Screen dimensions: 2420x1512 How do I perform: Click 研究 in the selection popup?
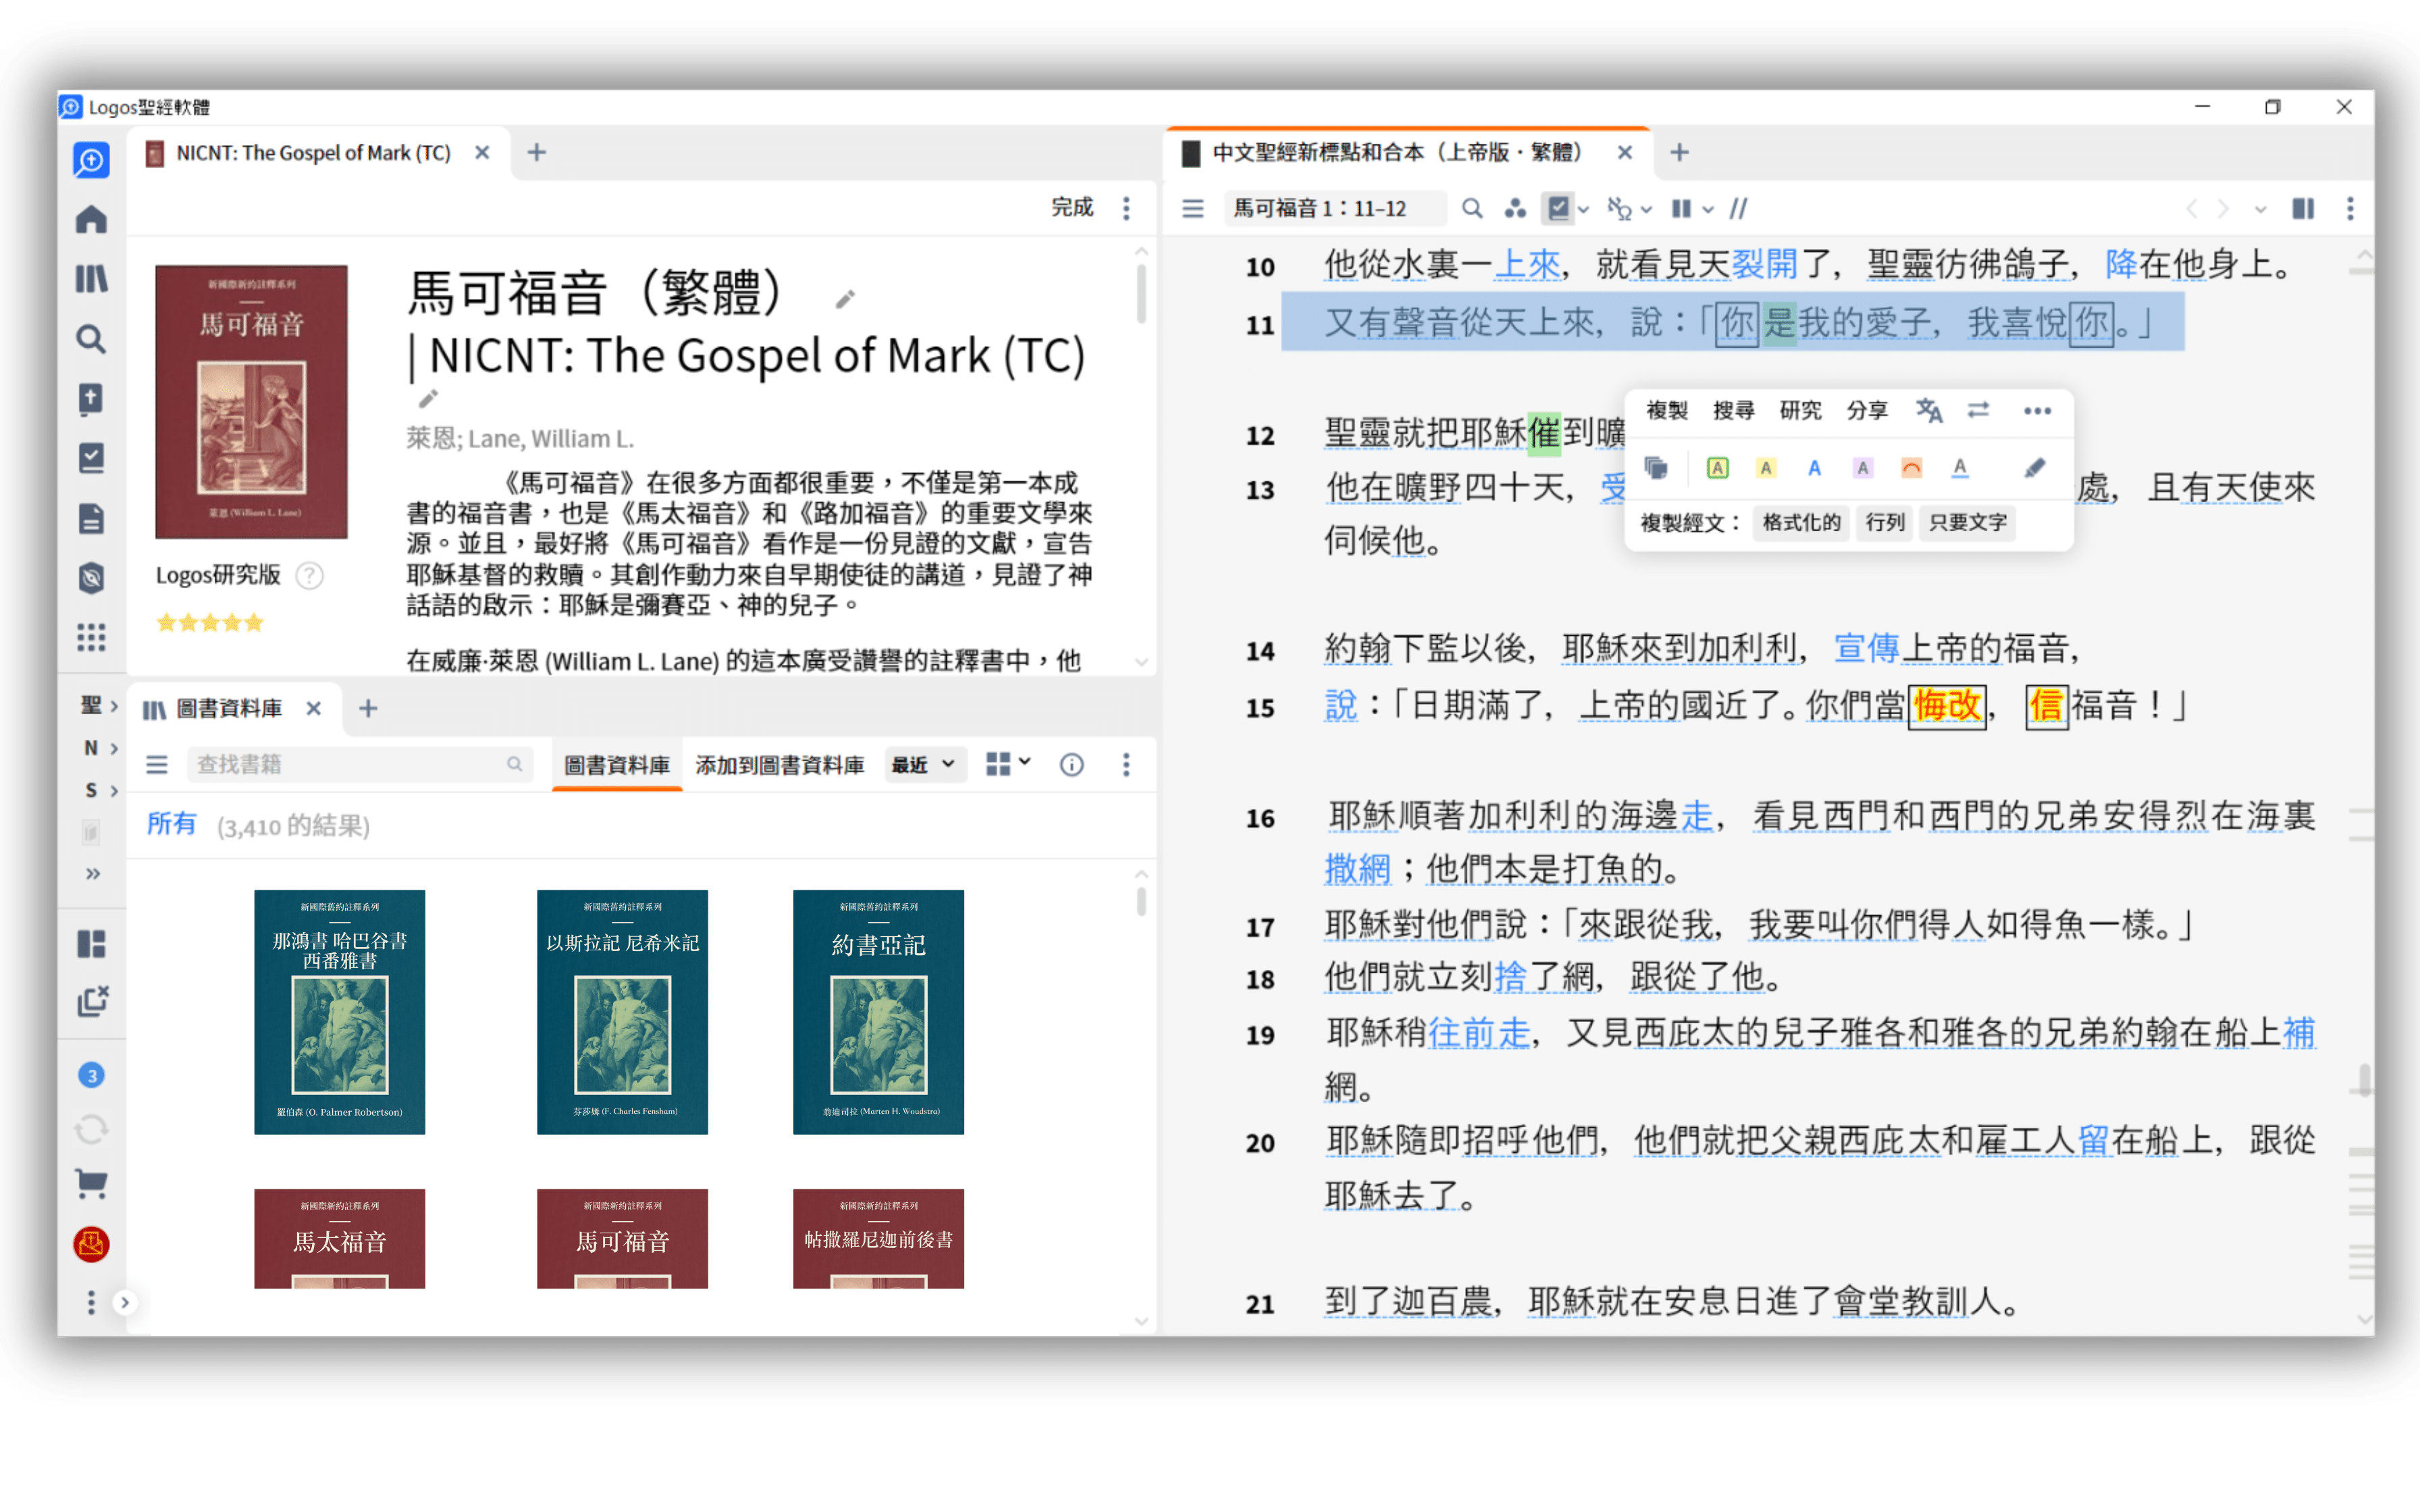coord(1800,410)
